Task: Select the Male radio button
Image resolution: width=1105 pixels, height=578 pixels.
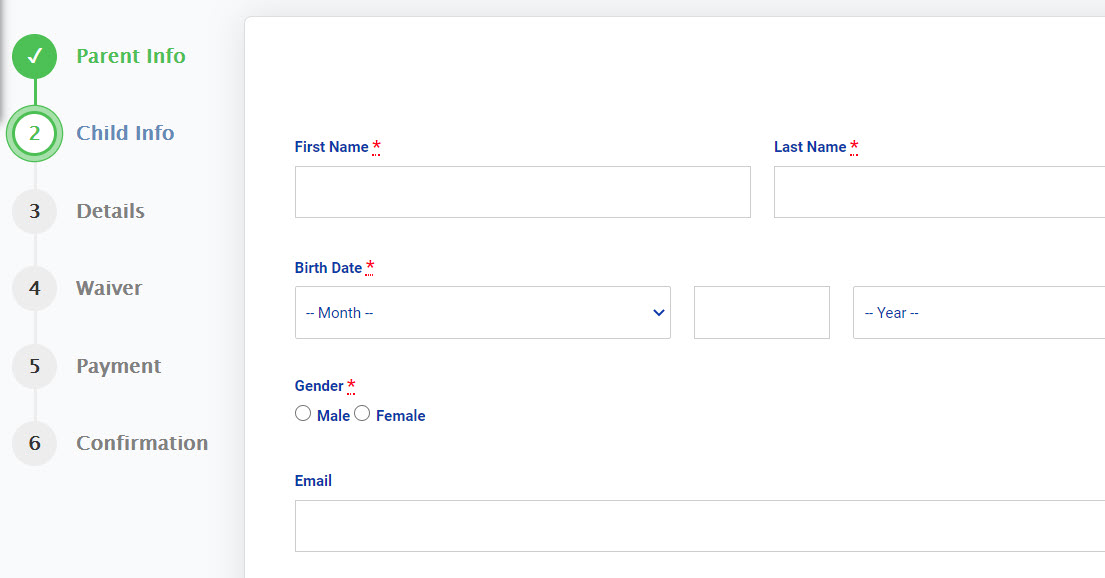Action: (303, 414)
